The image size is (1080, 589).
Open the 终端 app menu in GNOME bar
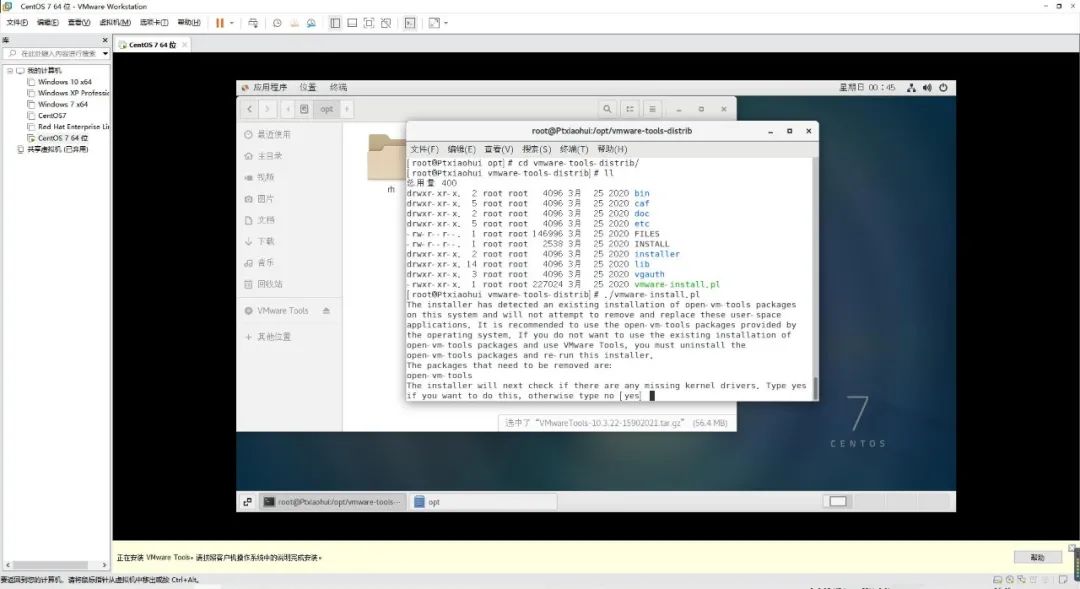(x=338, y=87)
